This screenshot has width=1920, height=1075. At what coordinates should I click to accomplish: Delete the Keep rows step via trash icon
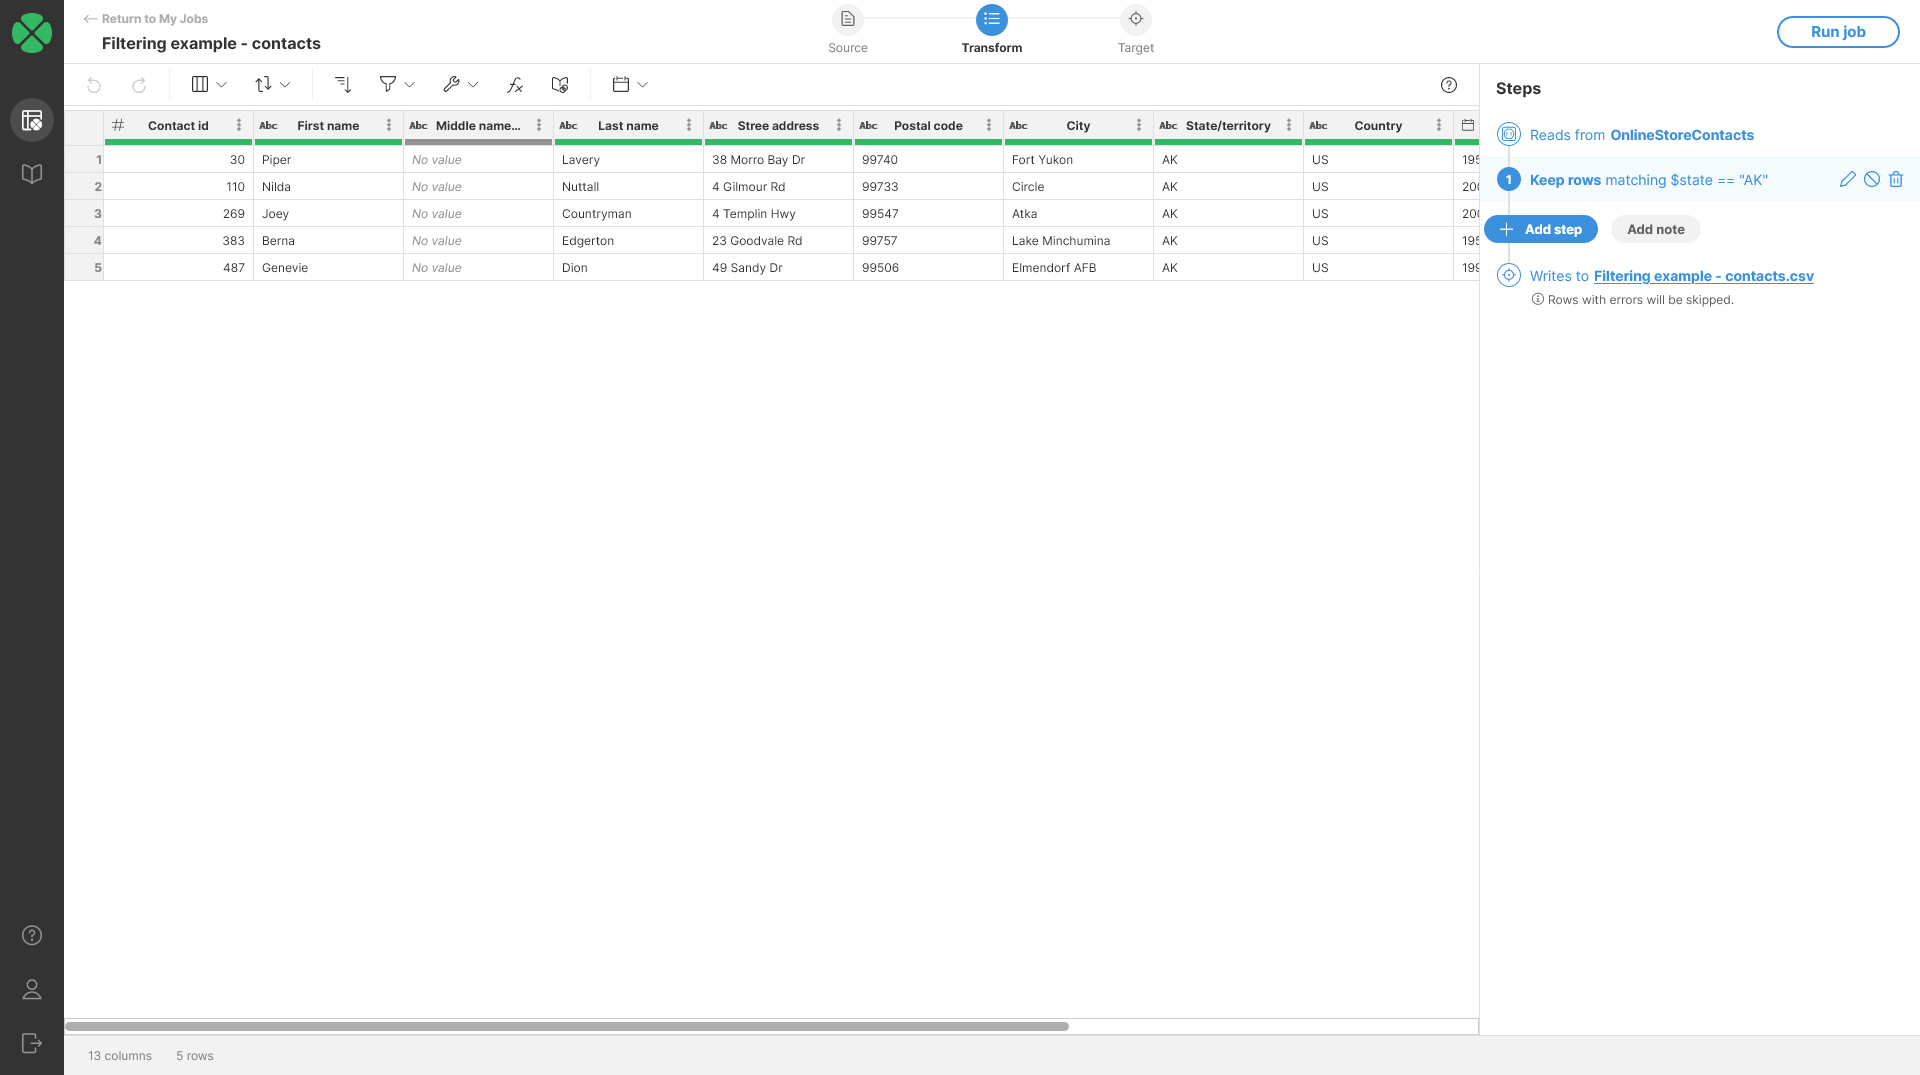[x=1896, y=180]
